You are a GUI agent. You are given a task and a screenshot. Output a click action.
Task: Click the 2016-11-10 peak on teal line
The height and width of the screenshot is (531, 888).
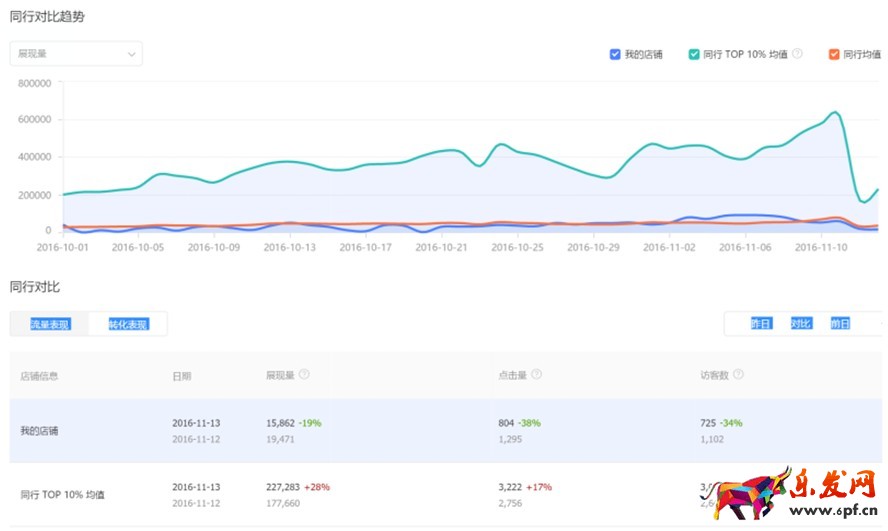834,112
